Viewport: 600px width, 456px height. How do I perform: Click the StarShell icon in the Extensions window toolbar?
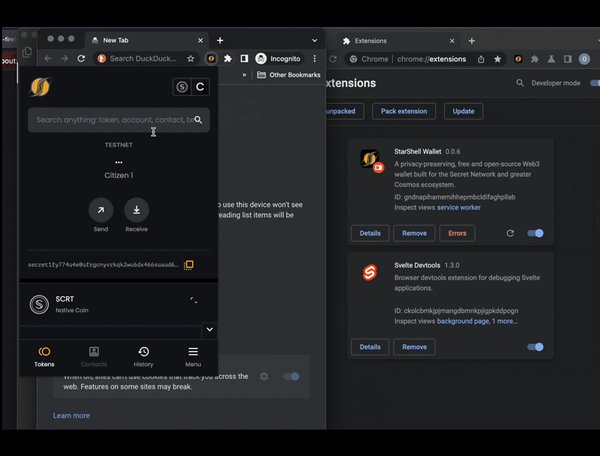[518, 59]
